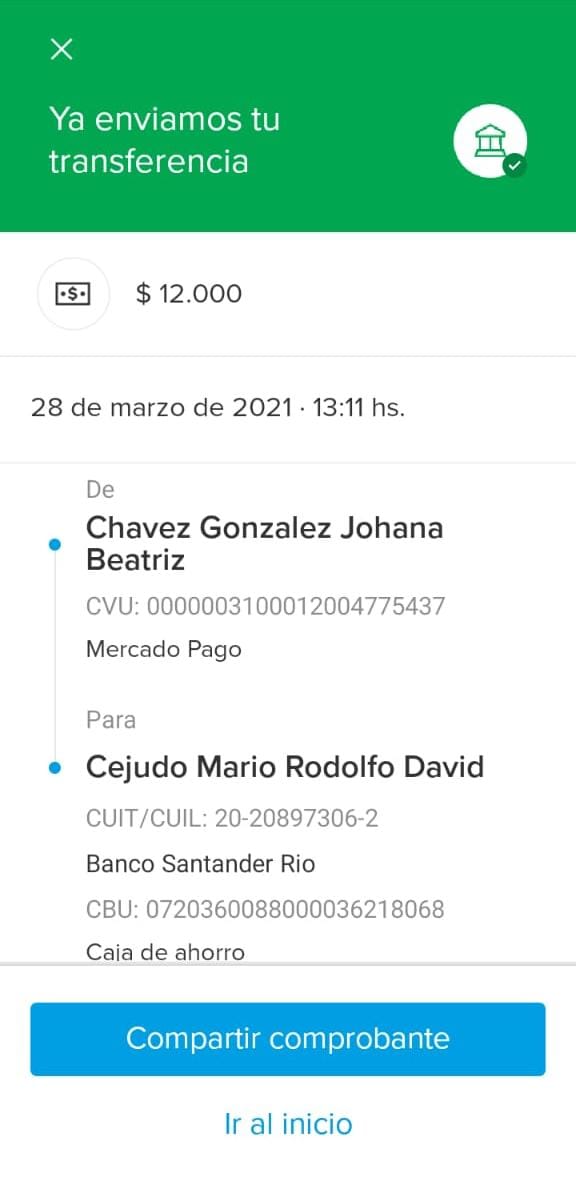The image size is (576, 1198).
Task: Tap the bank transfer success icon
Action: 490,141
